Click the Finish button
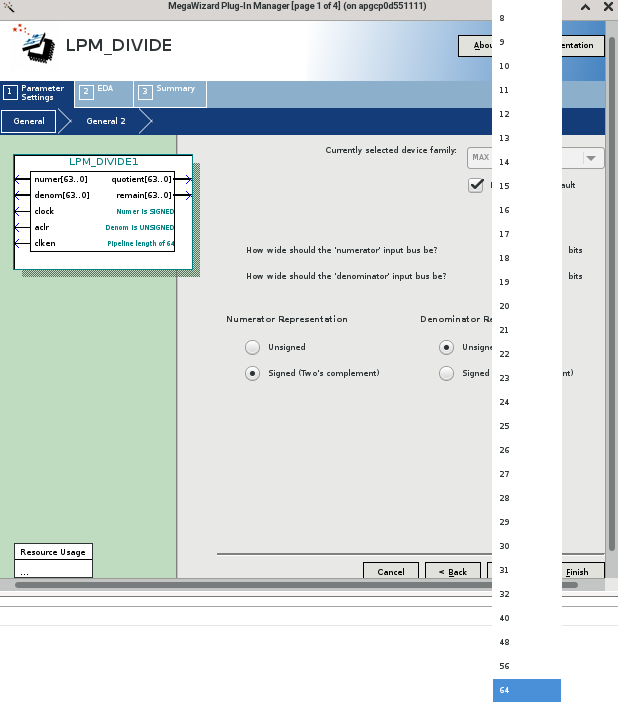The height and width of the screenshot is (702, 618). coord(583,572)
